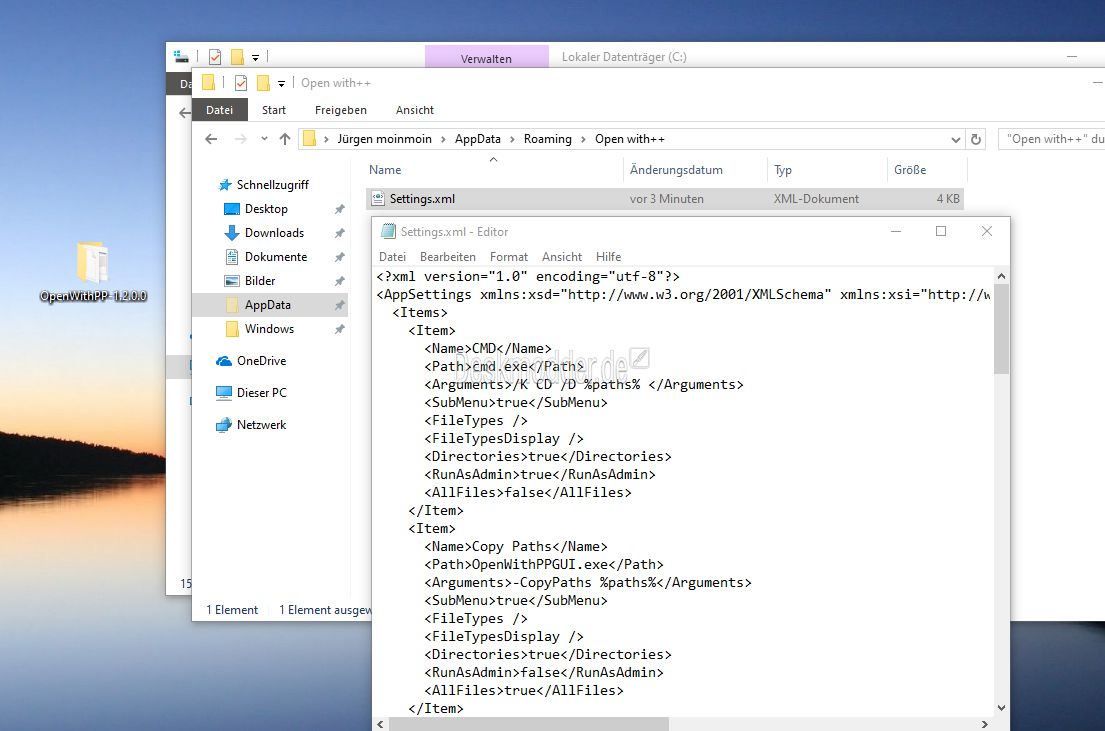
Task: Select the OpenWithPP-1.2.0.0 folder on the desktop
Action: (93, 272)
